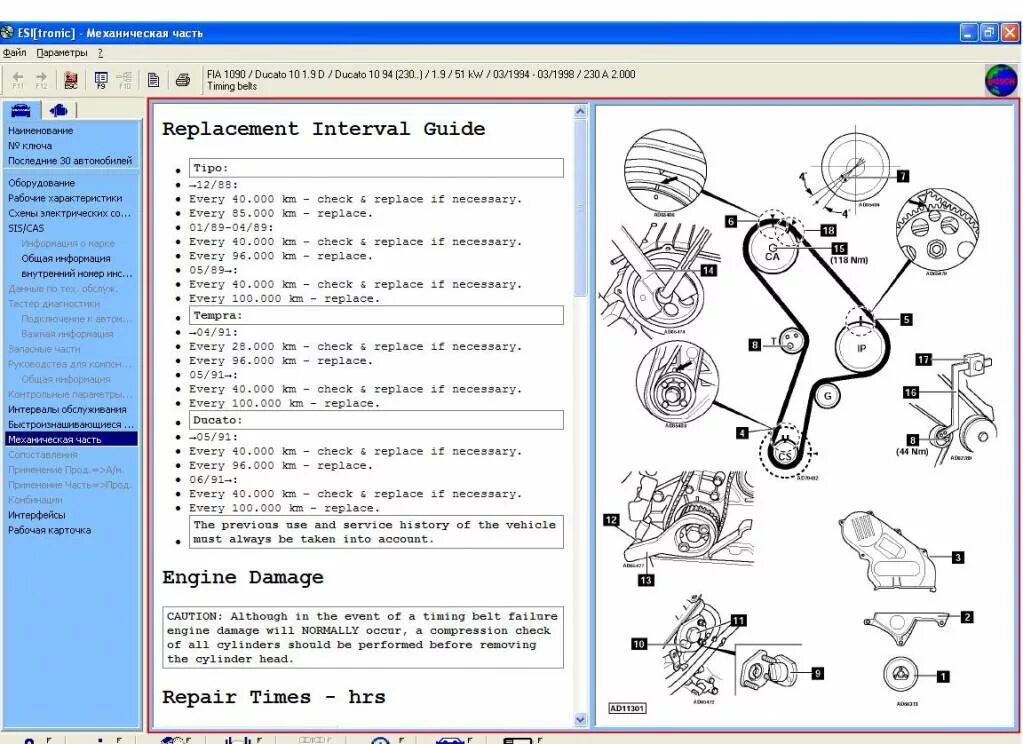Select Подключение к автом… sub-item
Screen dimensions: 1023x744
pyautogui.click(x=76, y=318)
